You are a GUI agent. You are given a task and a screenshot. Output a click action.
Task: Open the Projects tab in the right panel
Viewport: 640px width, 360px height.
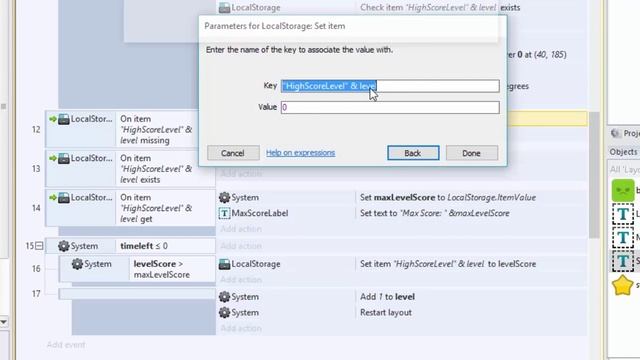[x=625, y=133]
